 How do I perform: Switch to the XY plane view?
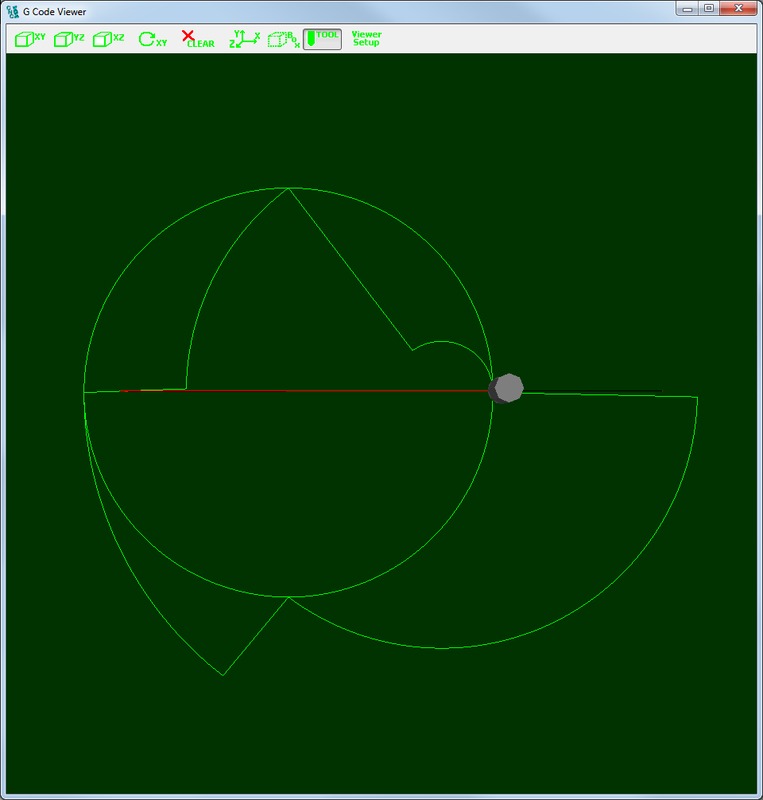(30, 39)
